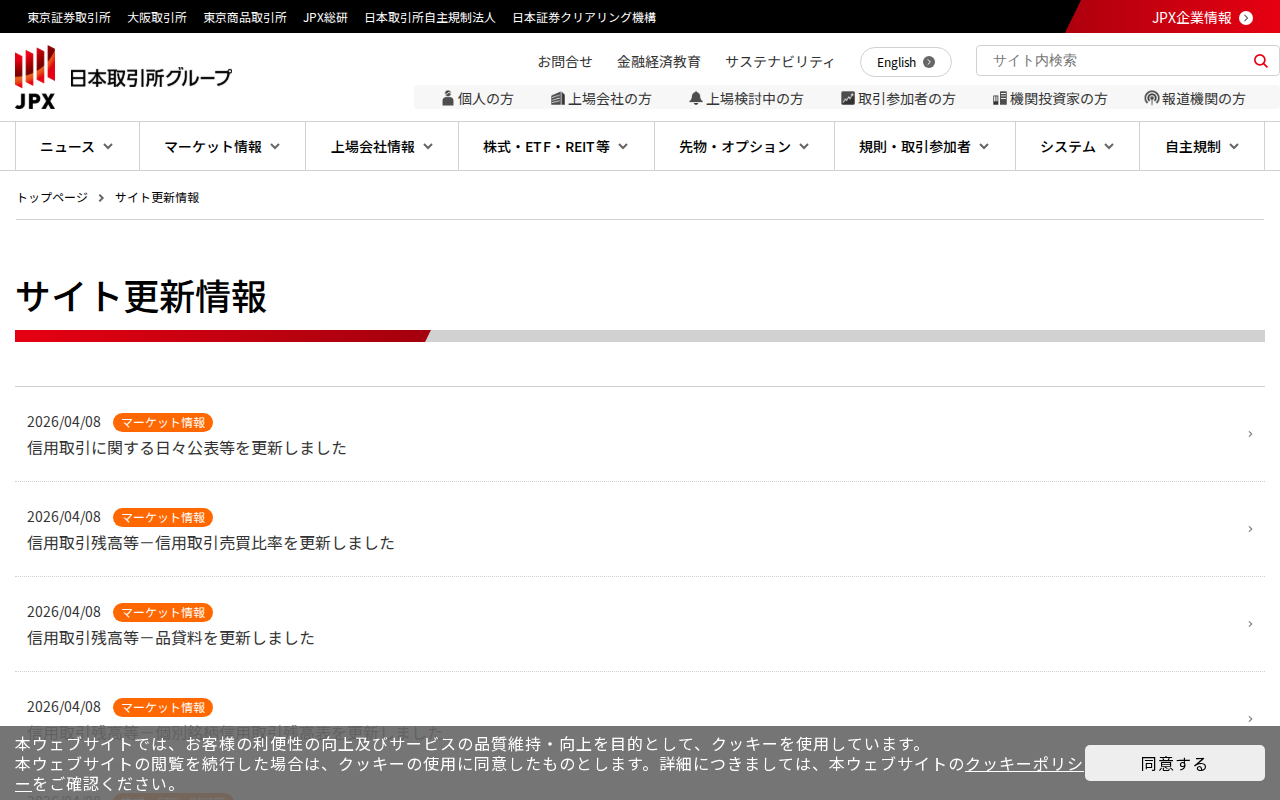
Task: Expand the 先物・オプション menu
Action: pos(744,147)
